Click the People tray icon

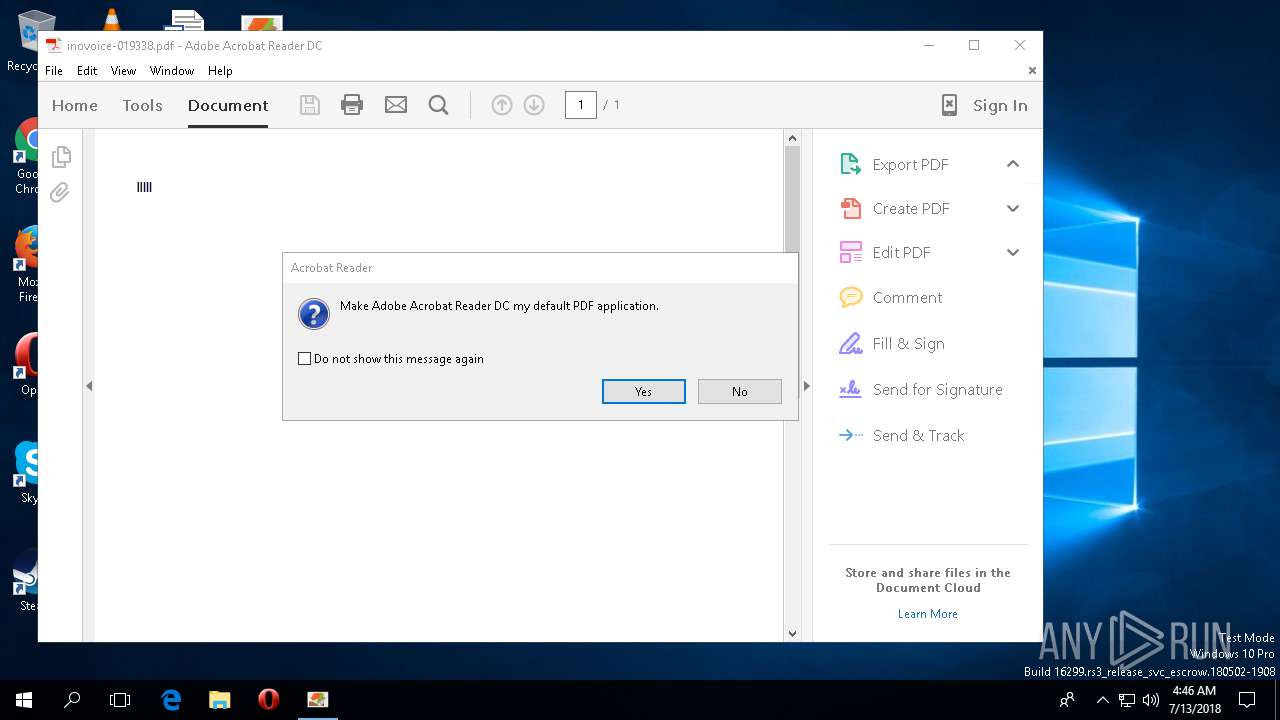coord(1068,700)
